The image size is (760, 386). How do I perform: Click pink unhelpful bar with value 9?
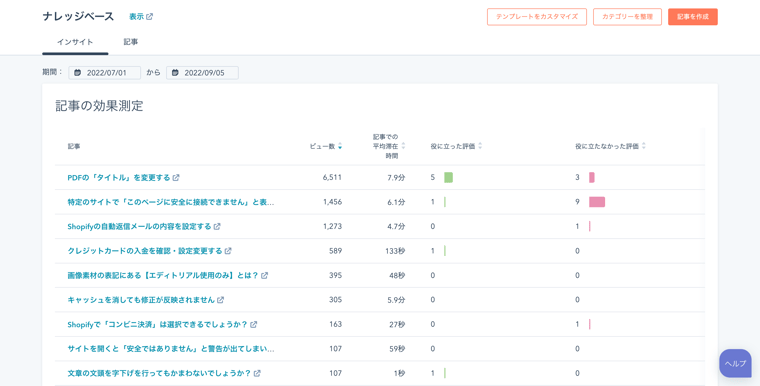[597, 202]
